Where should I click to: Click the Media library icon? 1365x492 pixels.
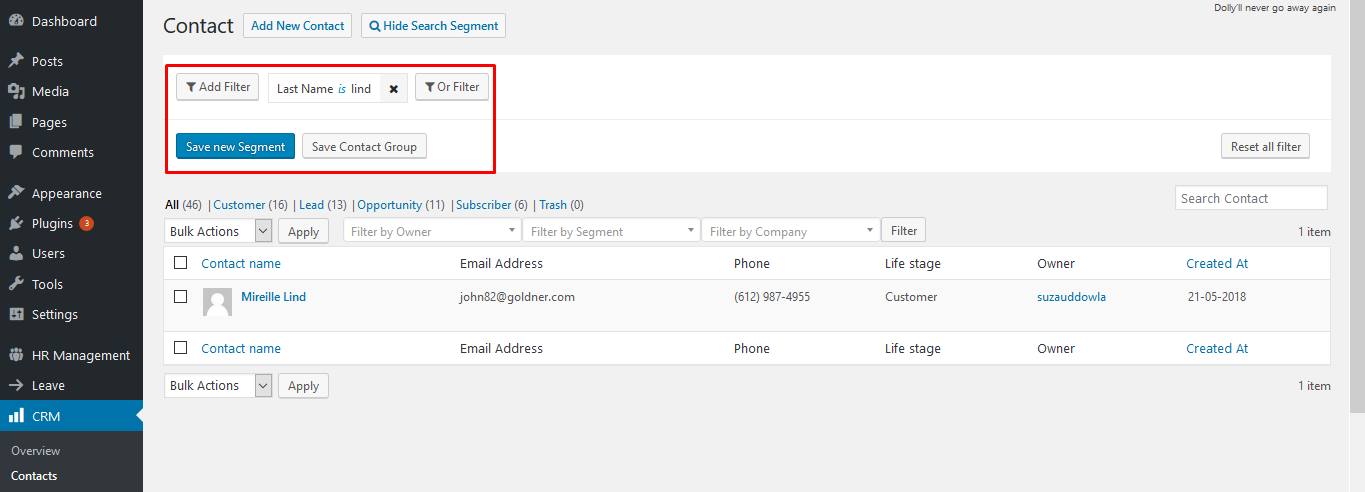coord(16,91)
